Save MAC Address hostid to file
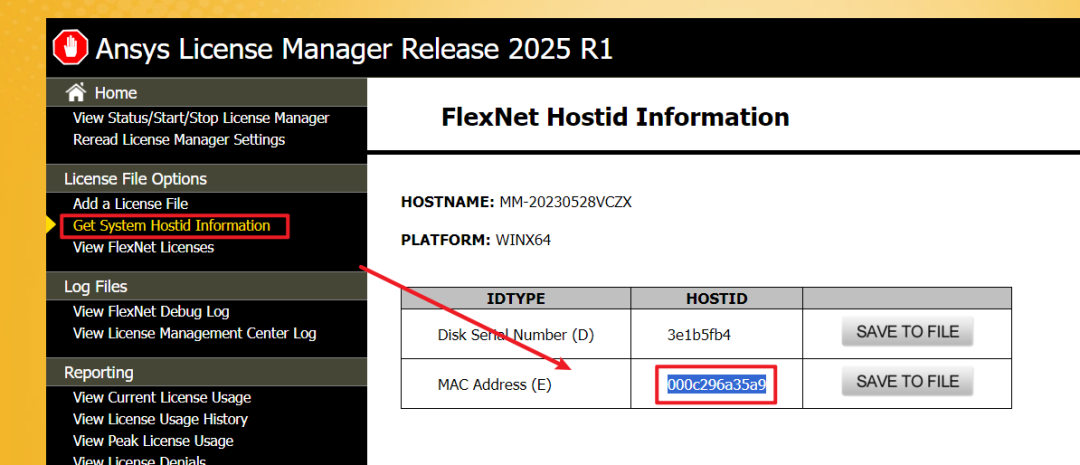Screen dimensions: 1080x465 click(x=907, y=381)
